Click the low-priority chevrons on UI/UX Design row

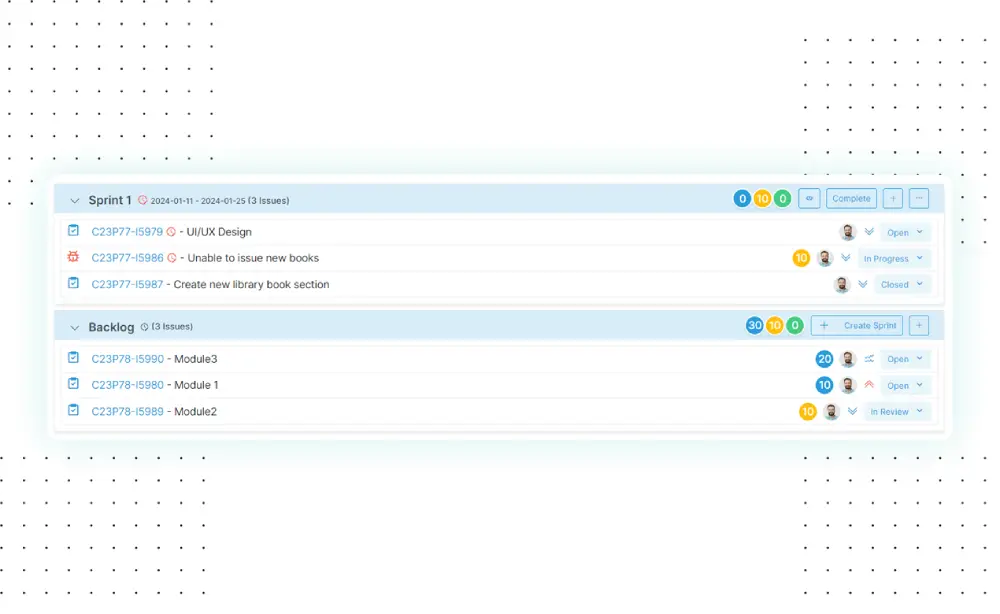869,232
